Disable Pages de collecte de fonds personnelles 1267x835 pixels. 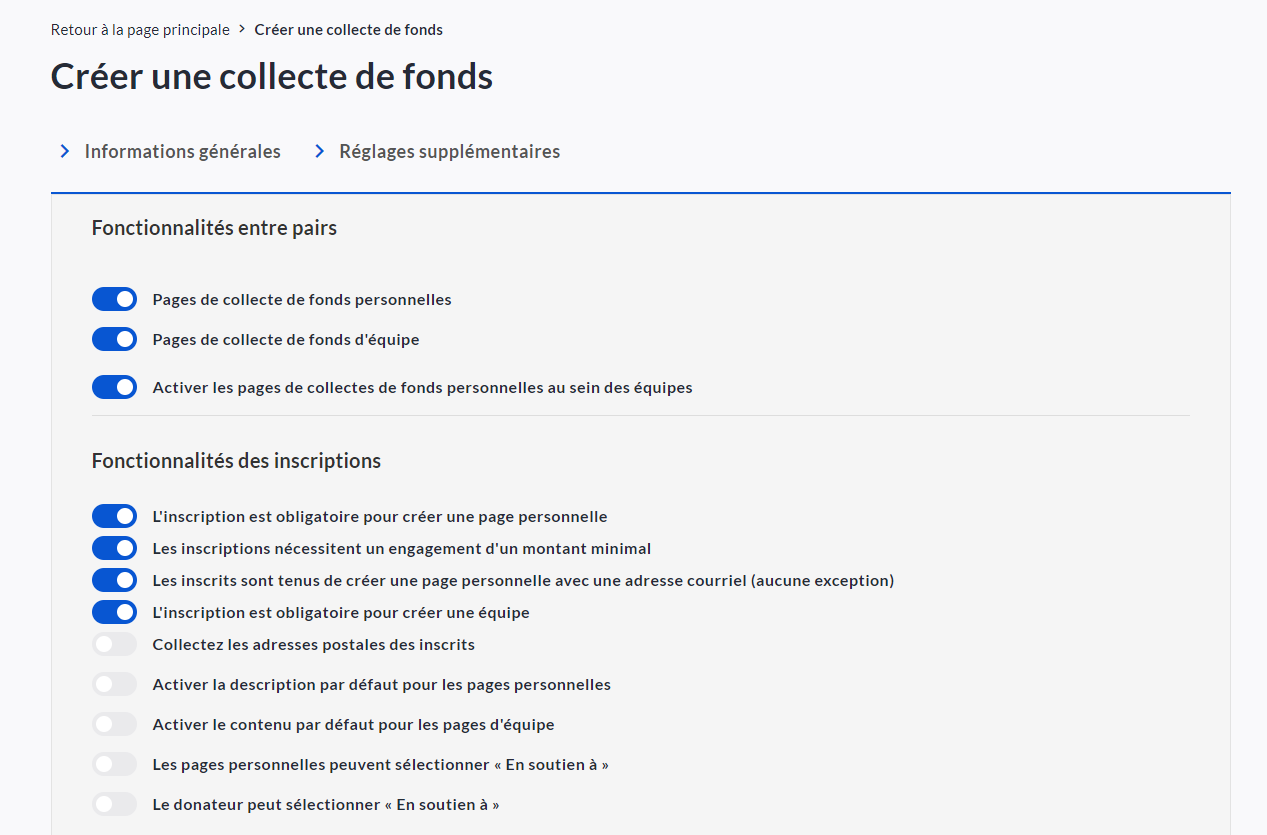(x=114, y=299)
